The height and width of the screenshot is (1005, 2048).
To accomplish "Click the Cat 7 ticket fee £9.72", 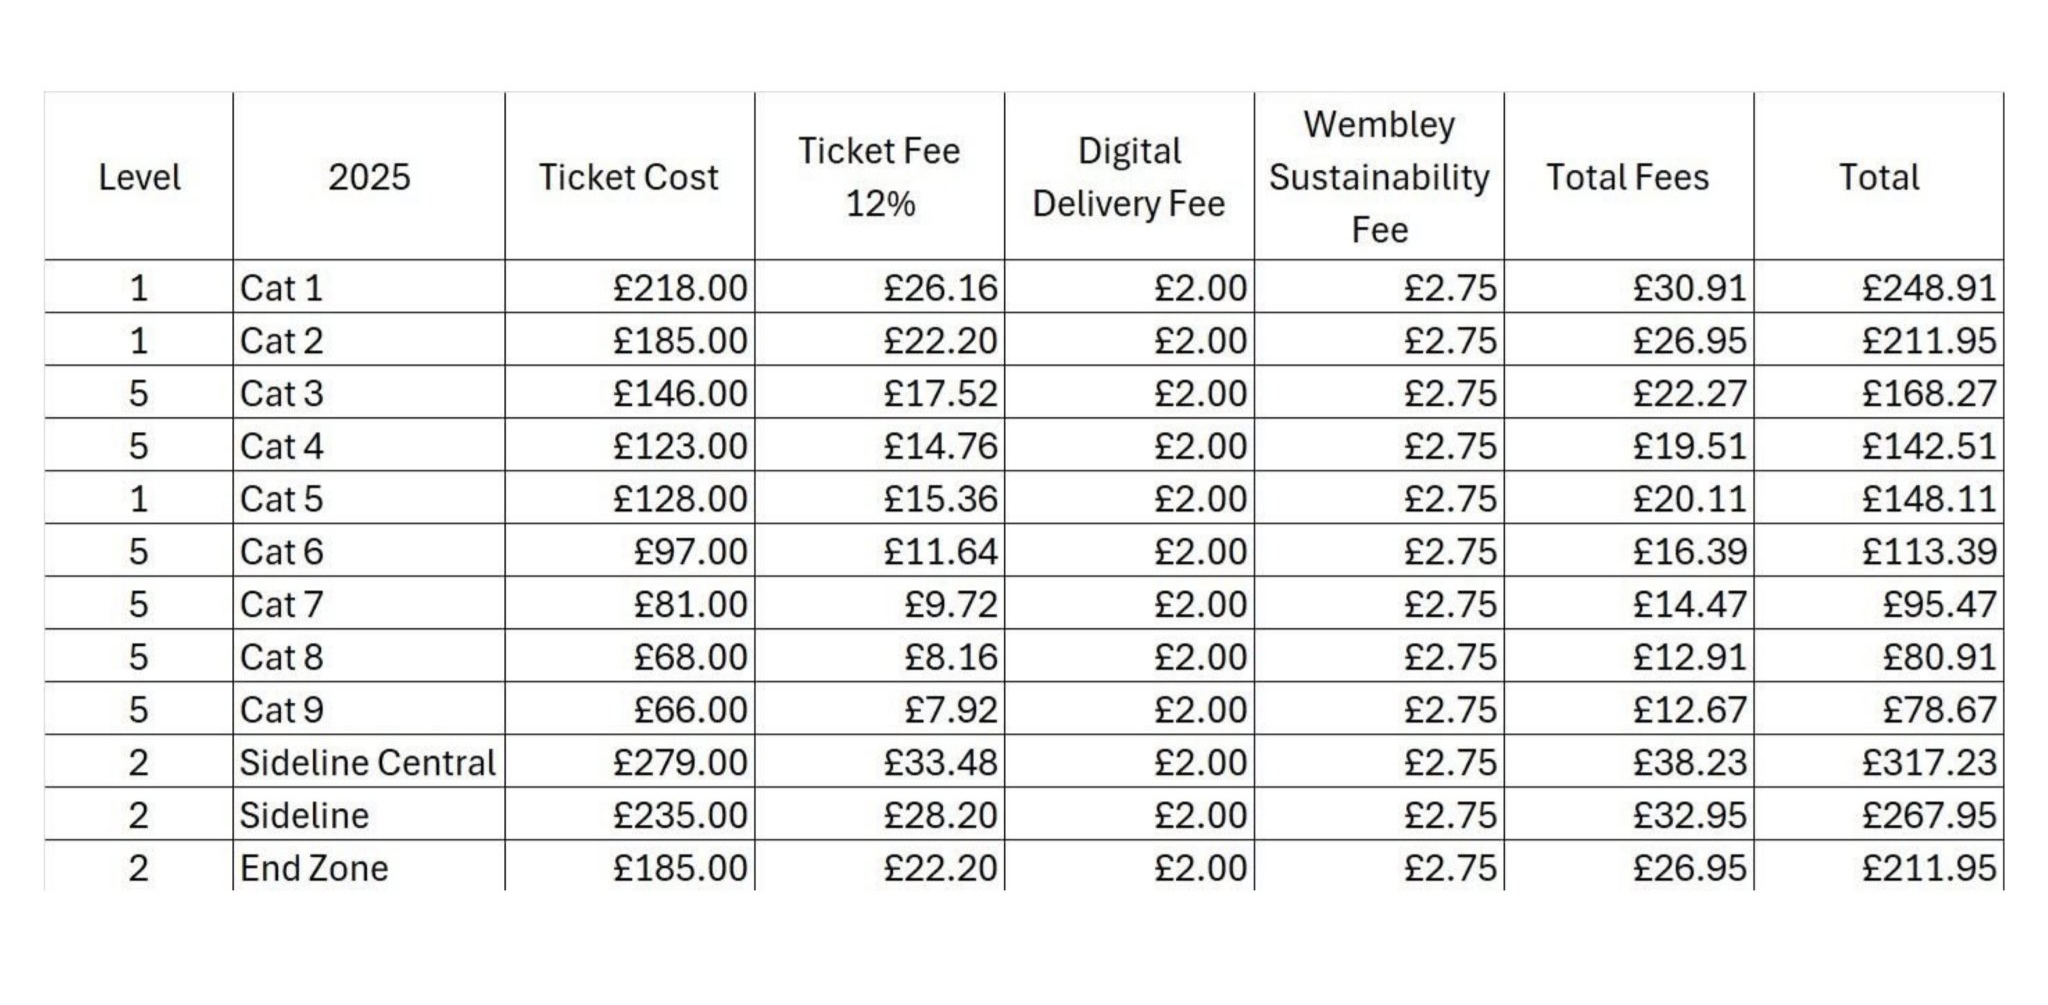I will click(950, 604).
